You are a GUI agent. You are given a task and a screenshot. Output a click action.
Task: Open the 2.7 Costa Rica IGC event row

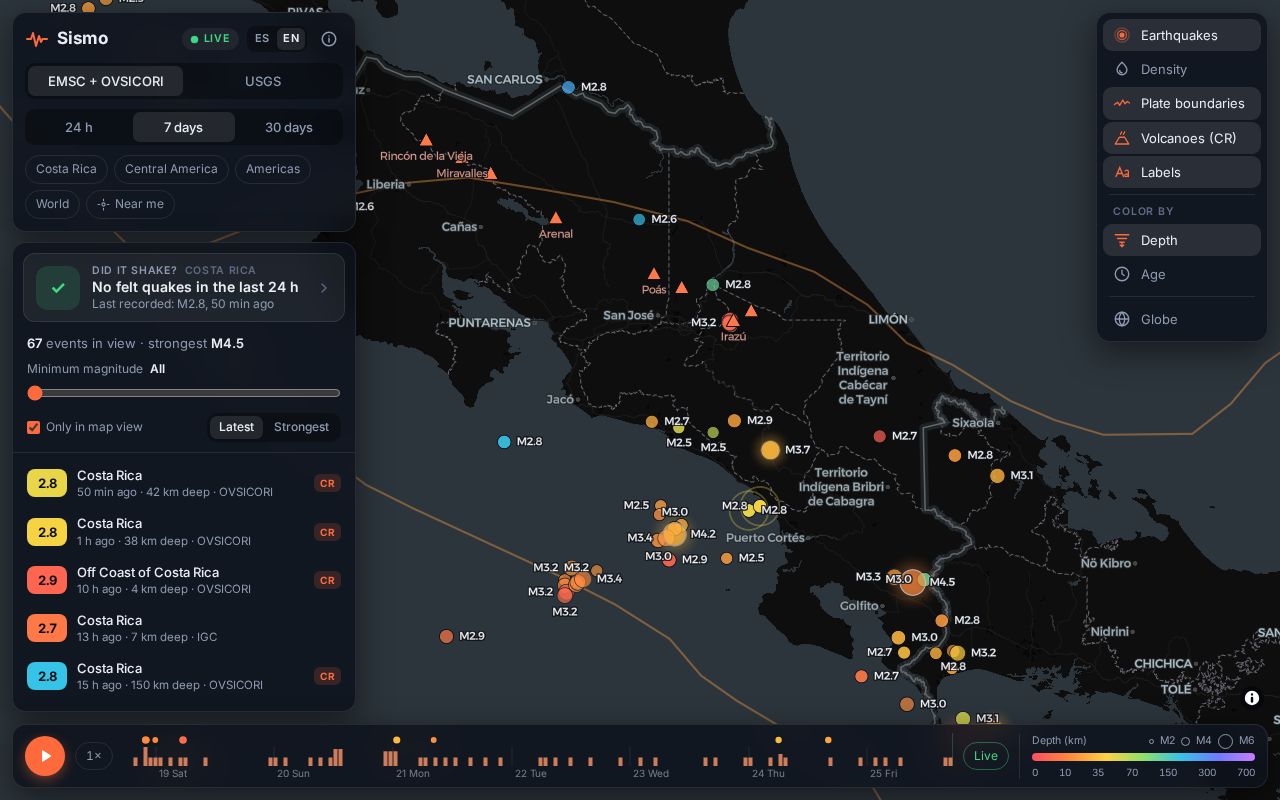[184, 628]
